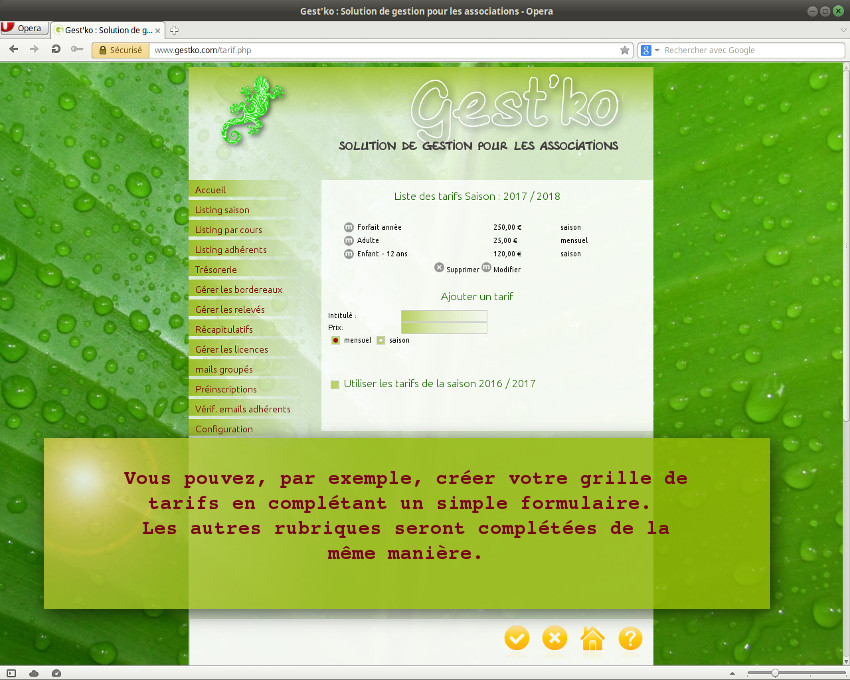Go to Trésorerie section
The image size is (850, 680).
[216, 270]
